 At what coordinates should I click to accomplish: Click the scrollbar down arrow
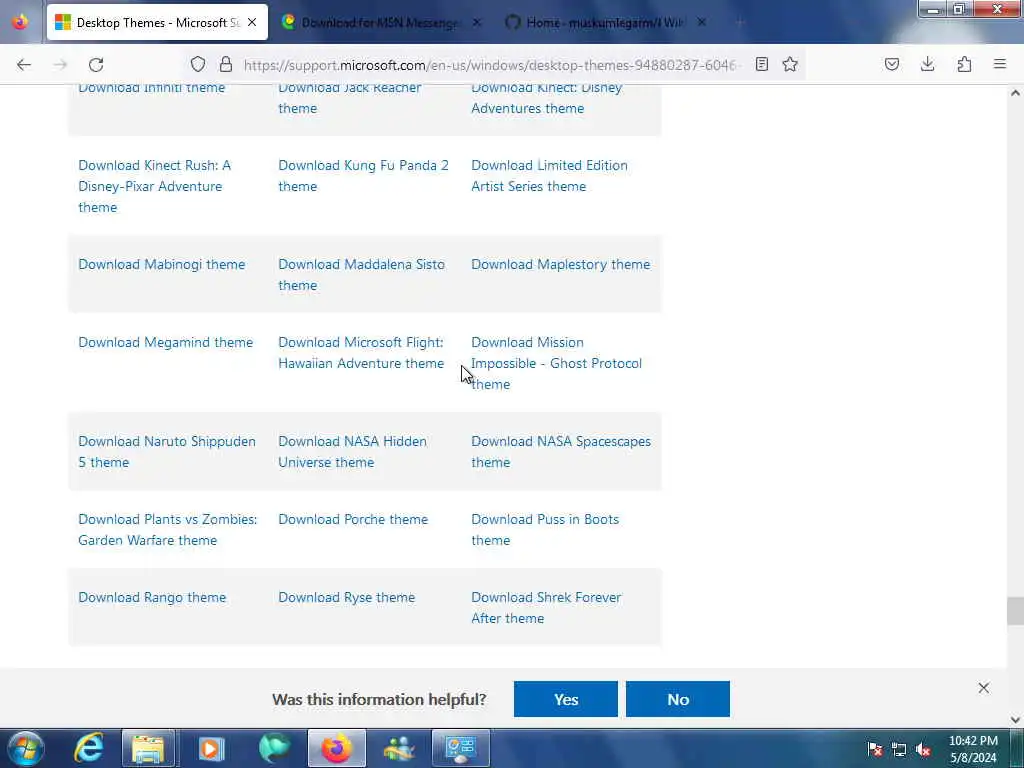(1015, 720)
